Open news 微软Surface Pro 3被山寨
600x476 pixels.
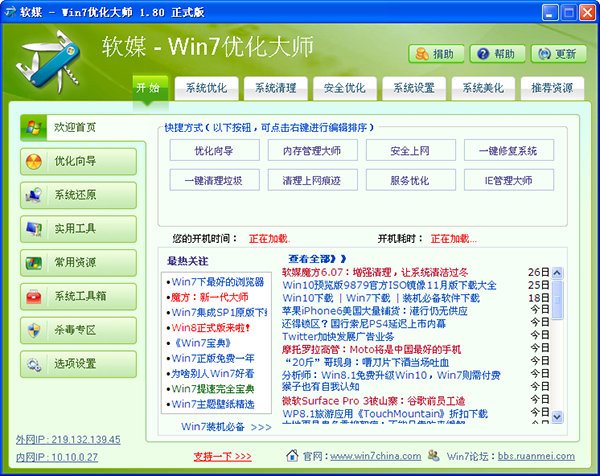pos(373,401)
